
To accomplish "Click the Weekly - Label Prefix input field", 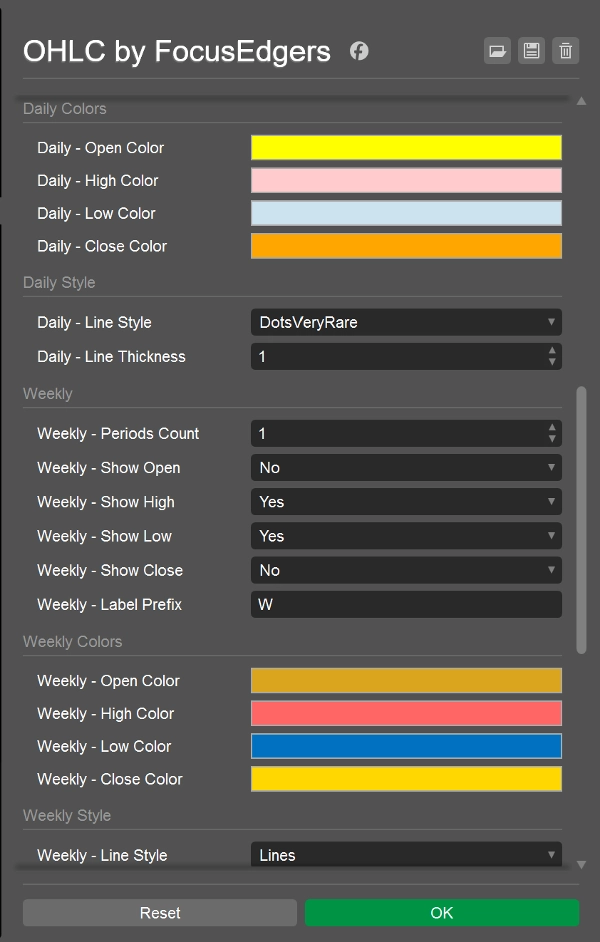I will pyautogui.click(x=406, y=604).
